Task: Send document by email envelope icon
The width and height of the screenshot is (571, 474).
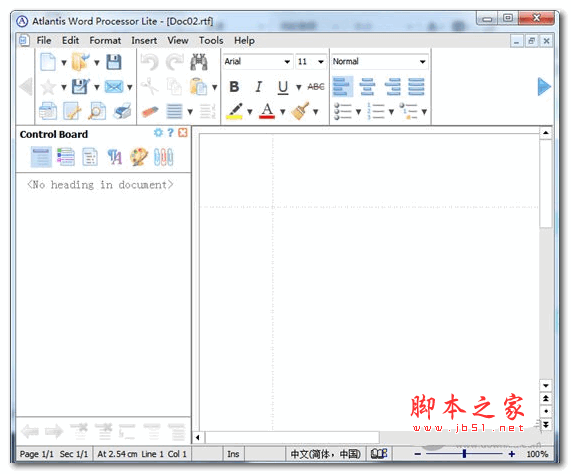Action: pyautogui.click(x=114, y=87)
